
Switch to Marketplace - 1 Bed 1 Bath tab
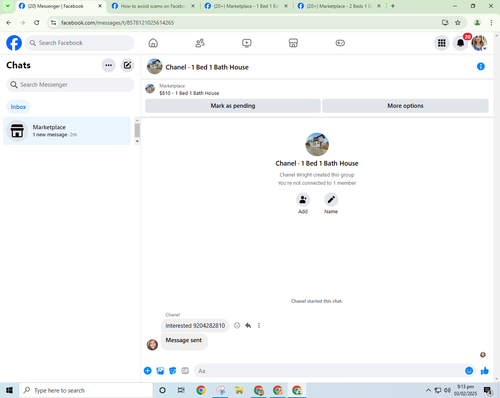pyautogui.click(x=246, y=6)
